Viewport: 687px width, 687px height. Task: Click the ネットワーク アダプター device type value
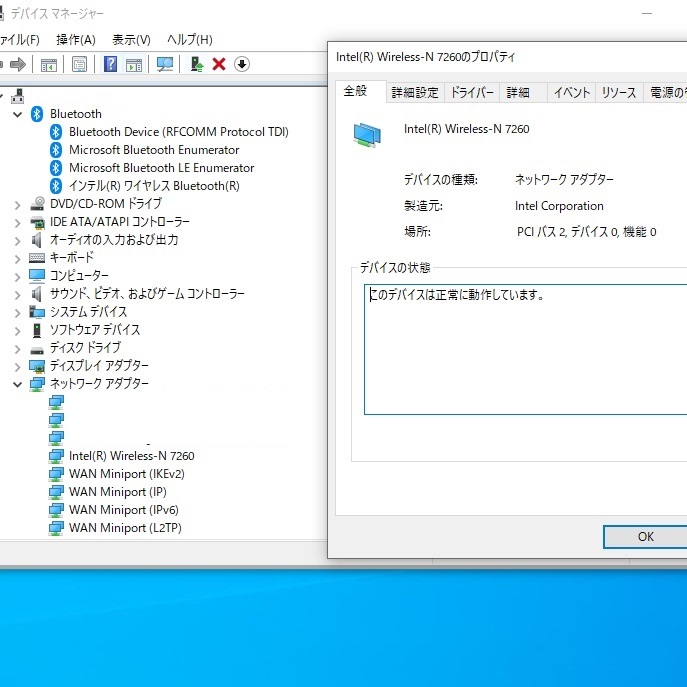coord(564,180)
